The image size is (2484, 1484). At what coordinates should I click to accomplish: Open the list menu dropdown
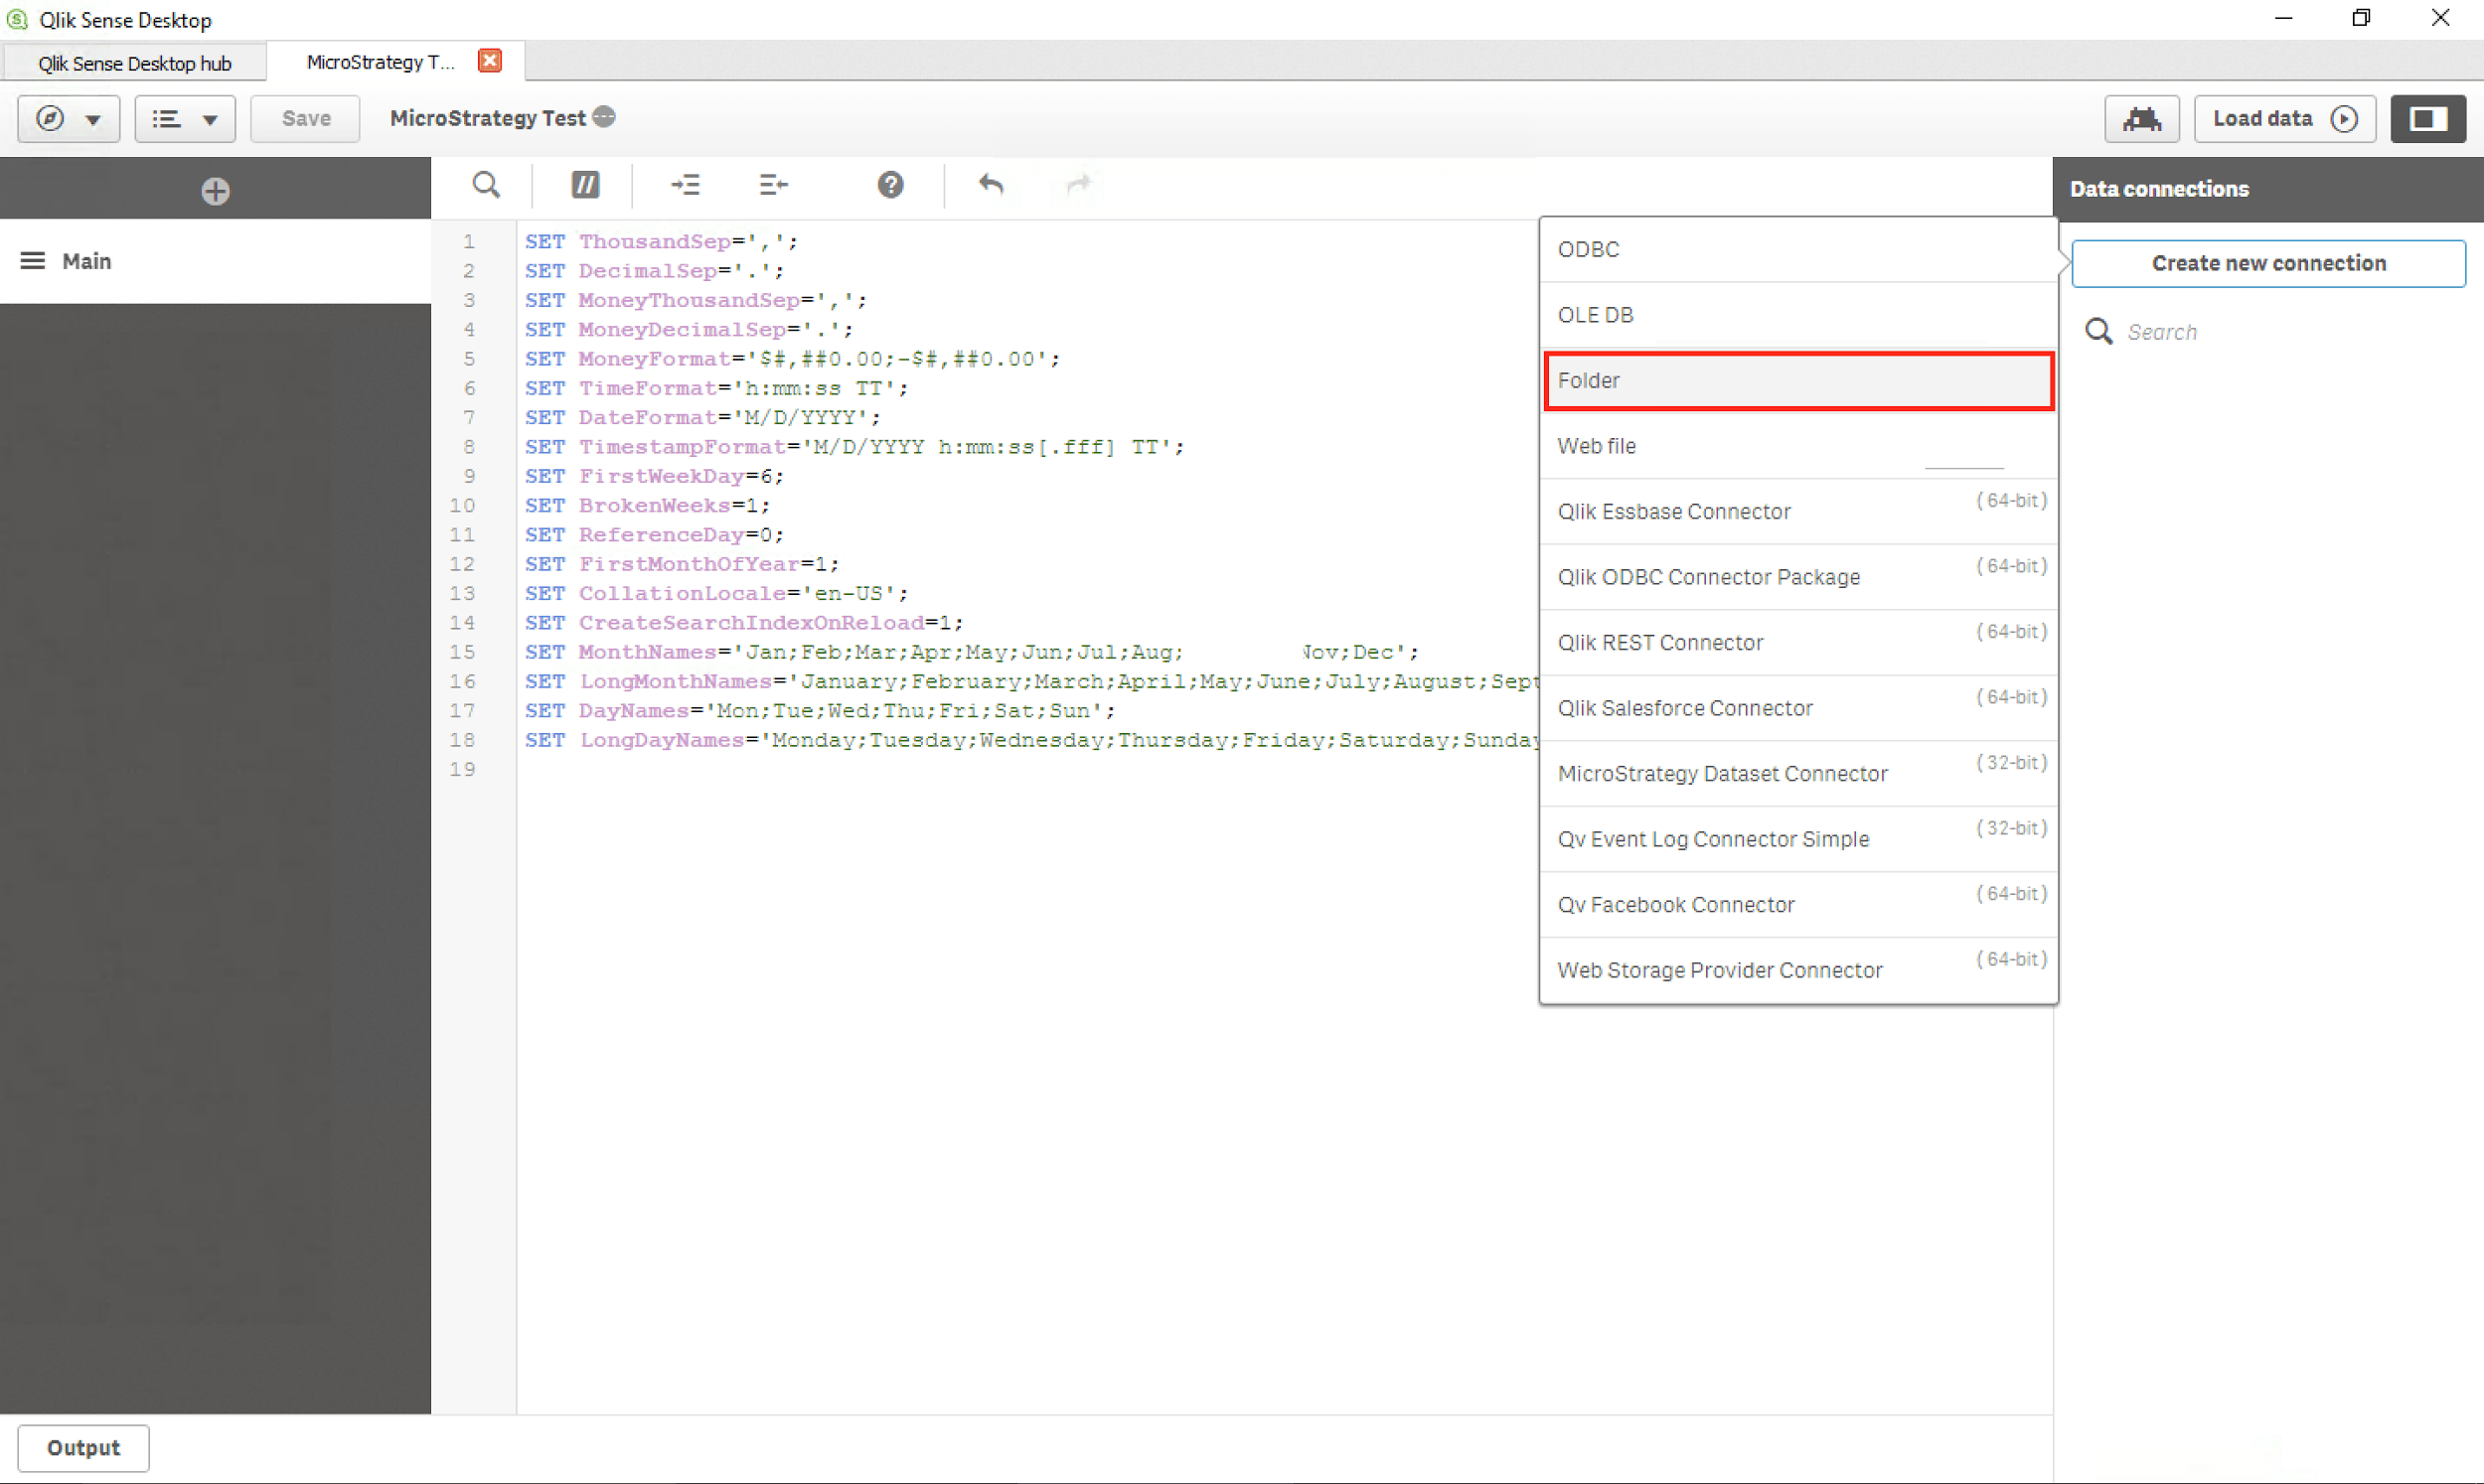click(x=185, y=119)
